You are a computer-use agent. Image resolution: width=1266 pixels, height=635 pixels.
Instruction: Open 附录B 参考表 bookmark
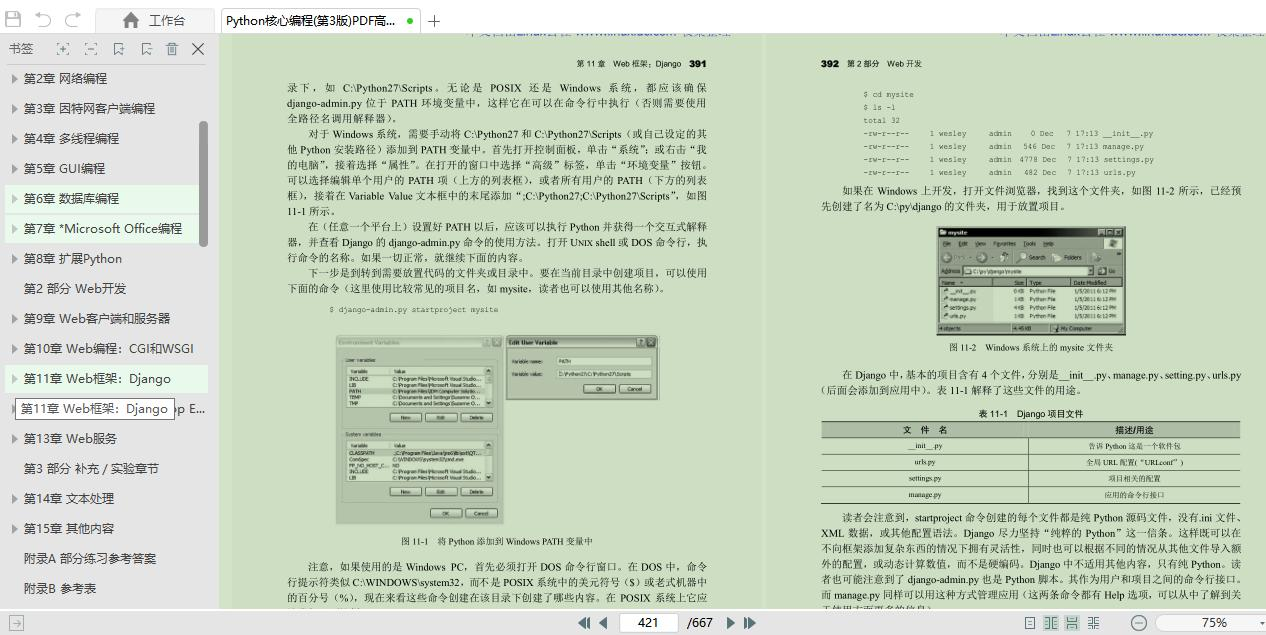pyautogui.click(x=60, y=588)
